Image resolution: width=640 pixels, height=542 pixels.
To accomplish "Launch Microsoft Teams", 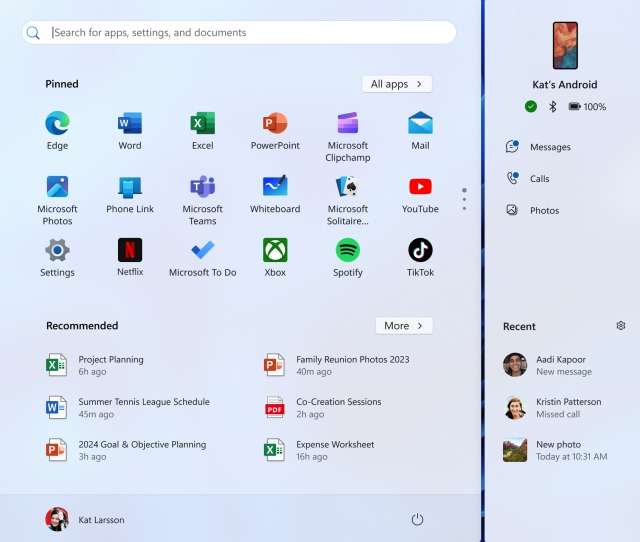I will click(202, 200).
